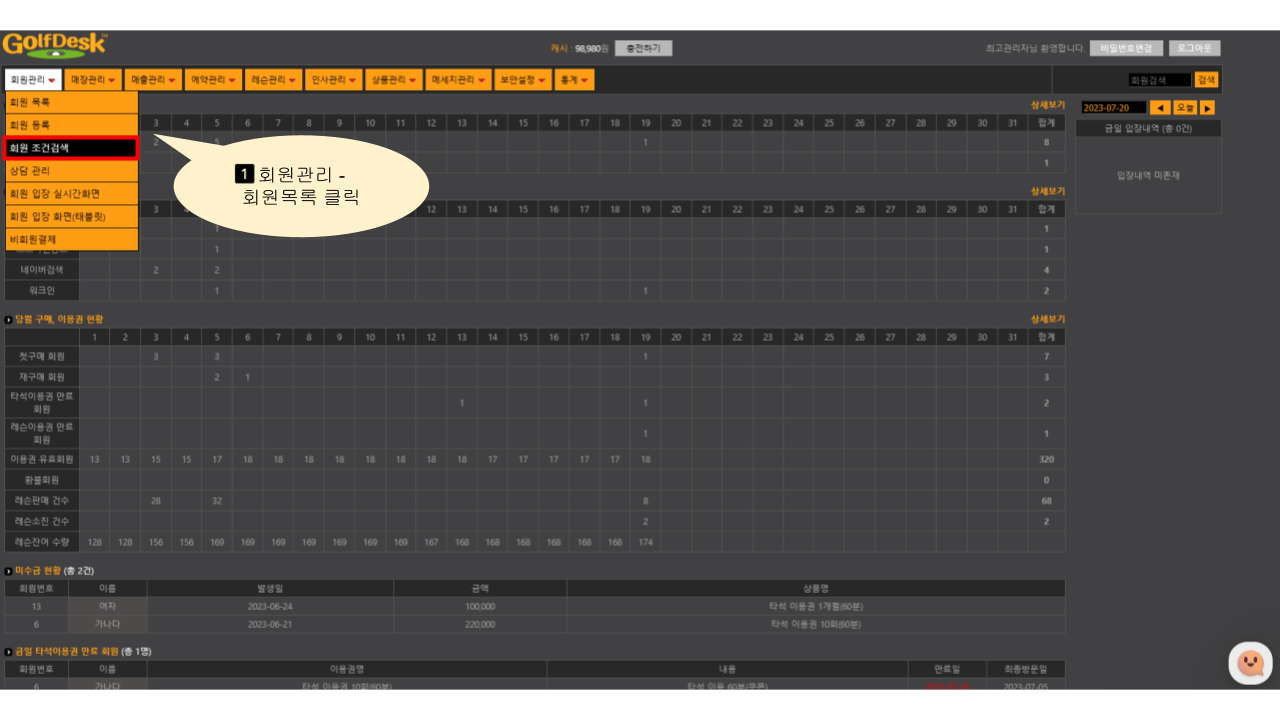This screenshot has height=720, width=1280.
Task: Open the 예약관리 dropdown menu
Action: [x=214, y=80]
